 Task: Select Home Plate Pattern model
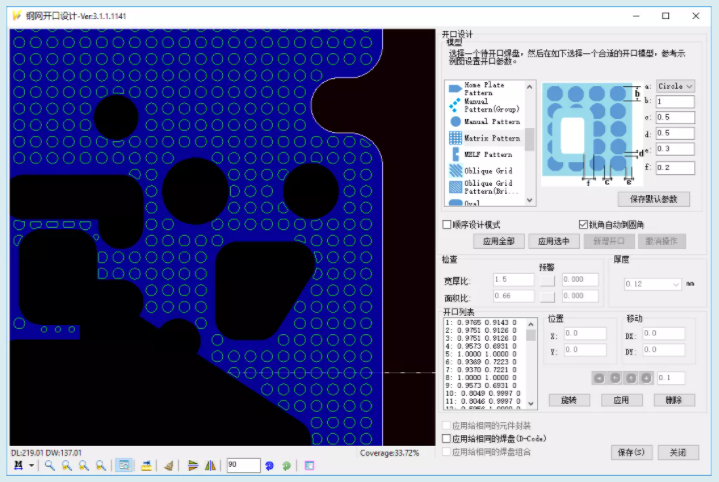(x=485, y=89)
